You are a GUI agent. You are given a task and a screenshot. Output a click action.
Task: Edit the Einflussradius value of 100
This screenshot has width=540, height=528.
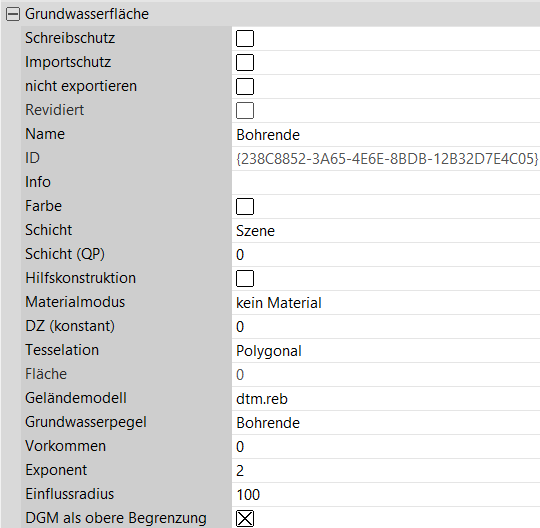(386, 494)
